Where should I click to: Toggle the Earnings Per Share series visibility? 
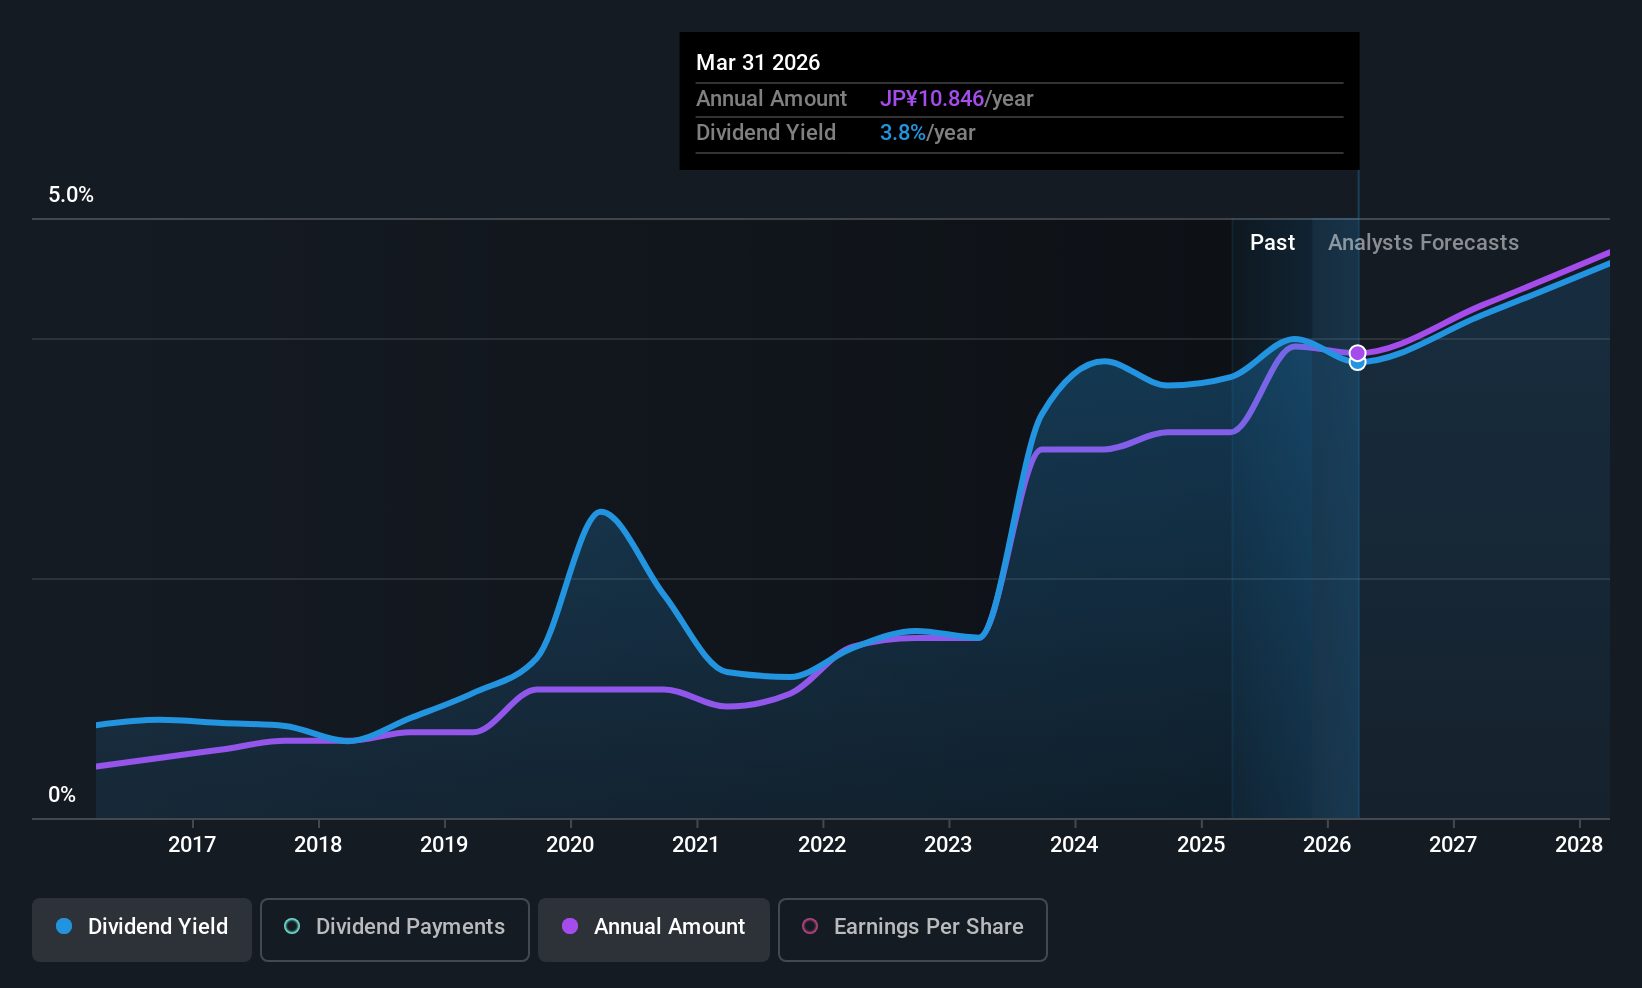(911, 928)
